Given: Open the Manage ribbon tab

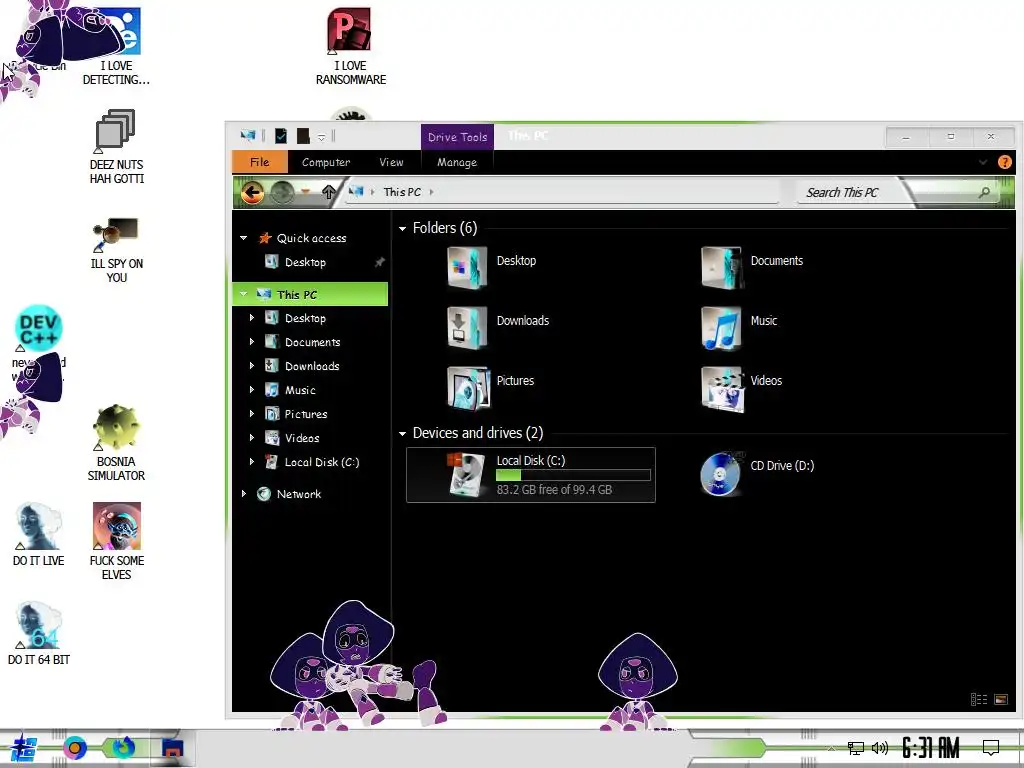Looking at the screenshot, I should (x=457, y=162).
